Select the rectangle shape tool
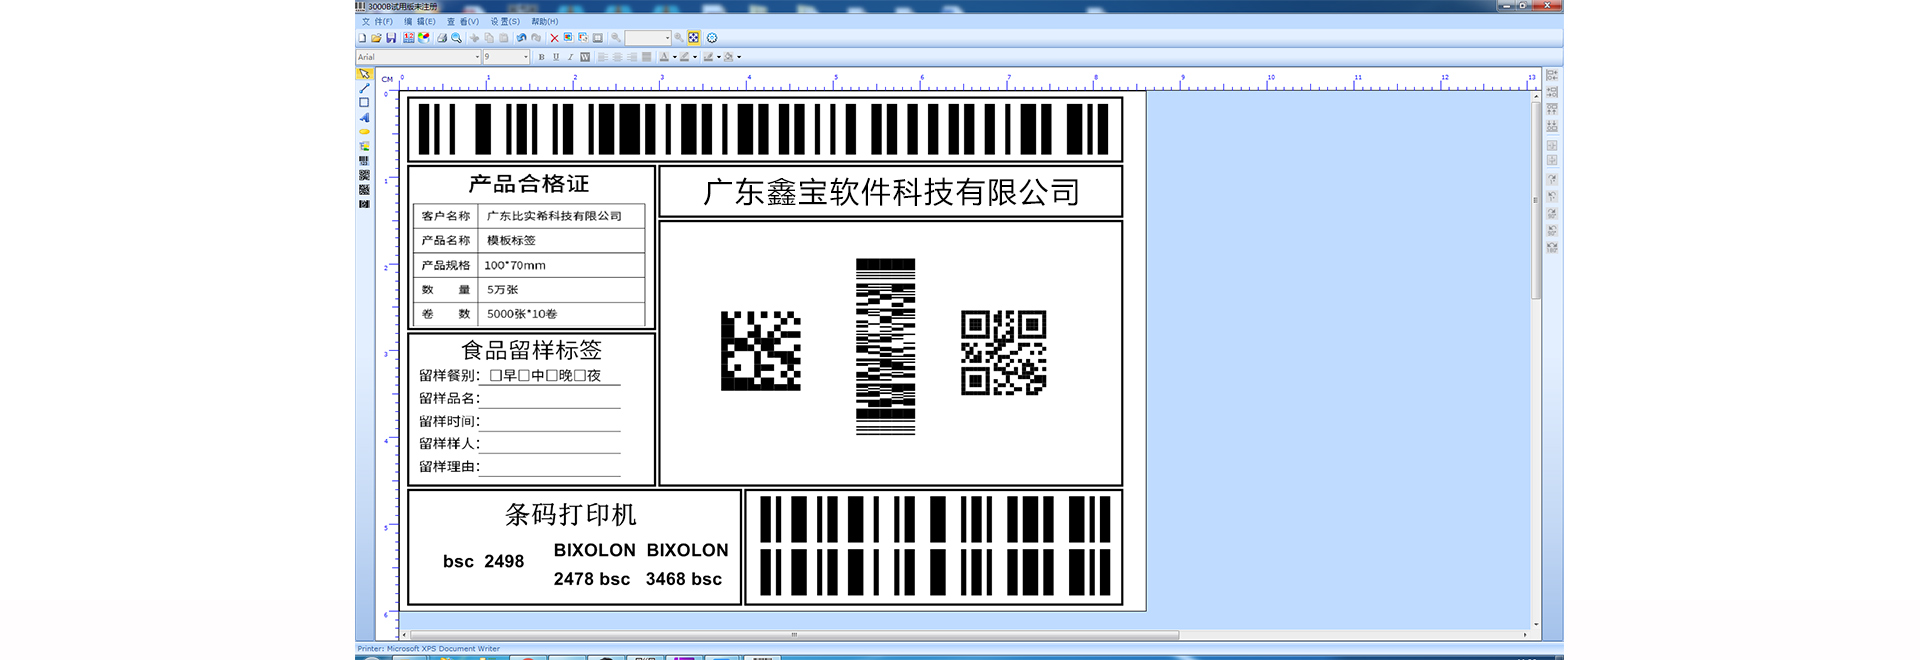Screen dimensions: 1920x660 (x=364, y=102)
